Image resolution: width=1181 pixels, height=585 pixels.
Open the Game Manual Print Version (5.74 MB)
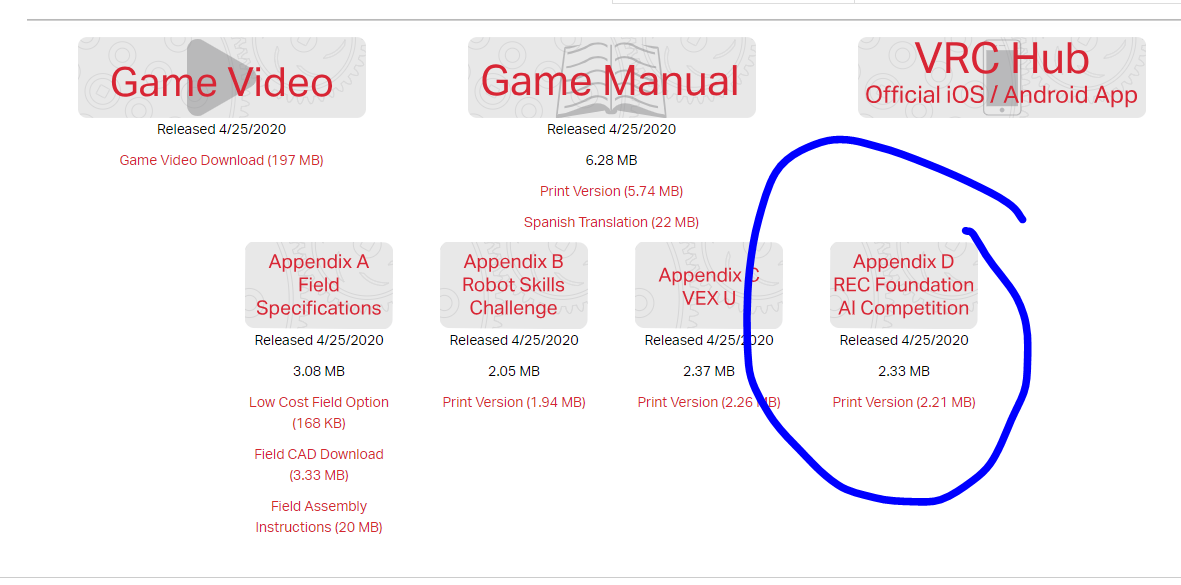[x=611, y=191]
